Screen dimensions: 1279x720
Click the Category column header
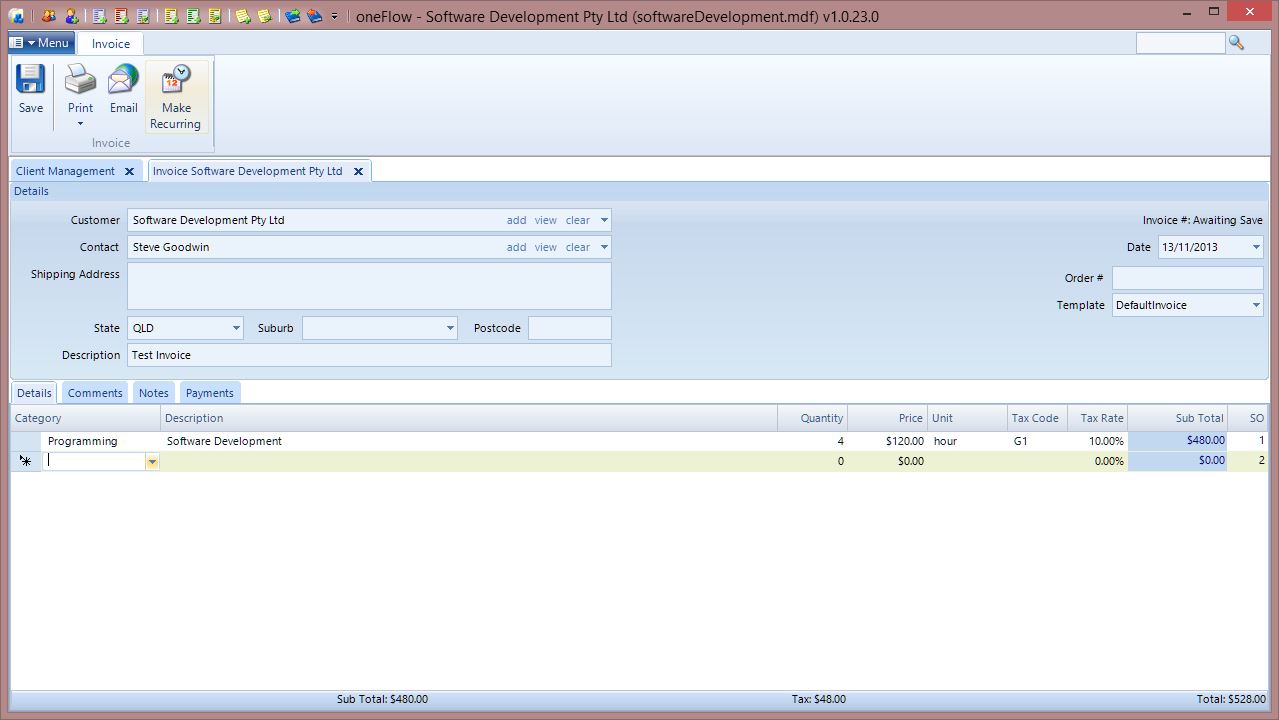pyautogui.click(x=86, y=418)
